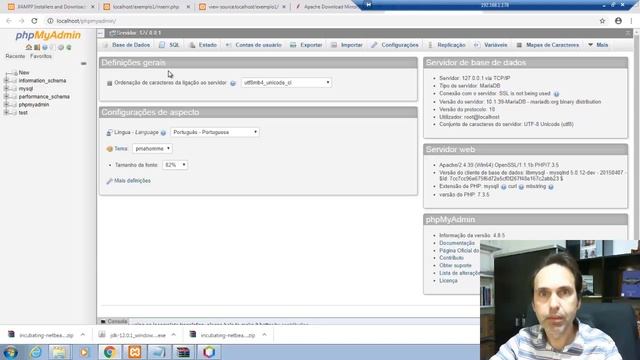Expand the phpmyadmin database node
This screenshot has height=360, width=640.
pos(6,104)
